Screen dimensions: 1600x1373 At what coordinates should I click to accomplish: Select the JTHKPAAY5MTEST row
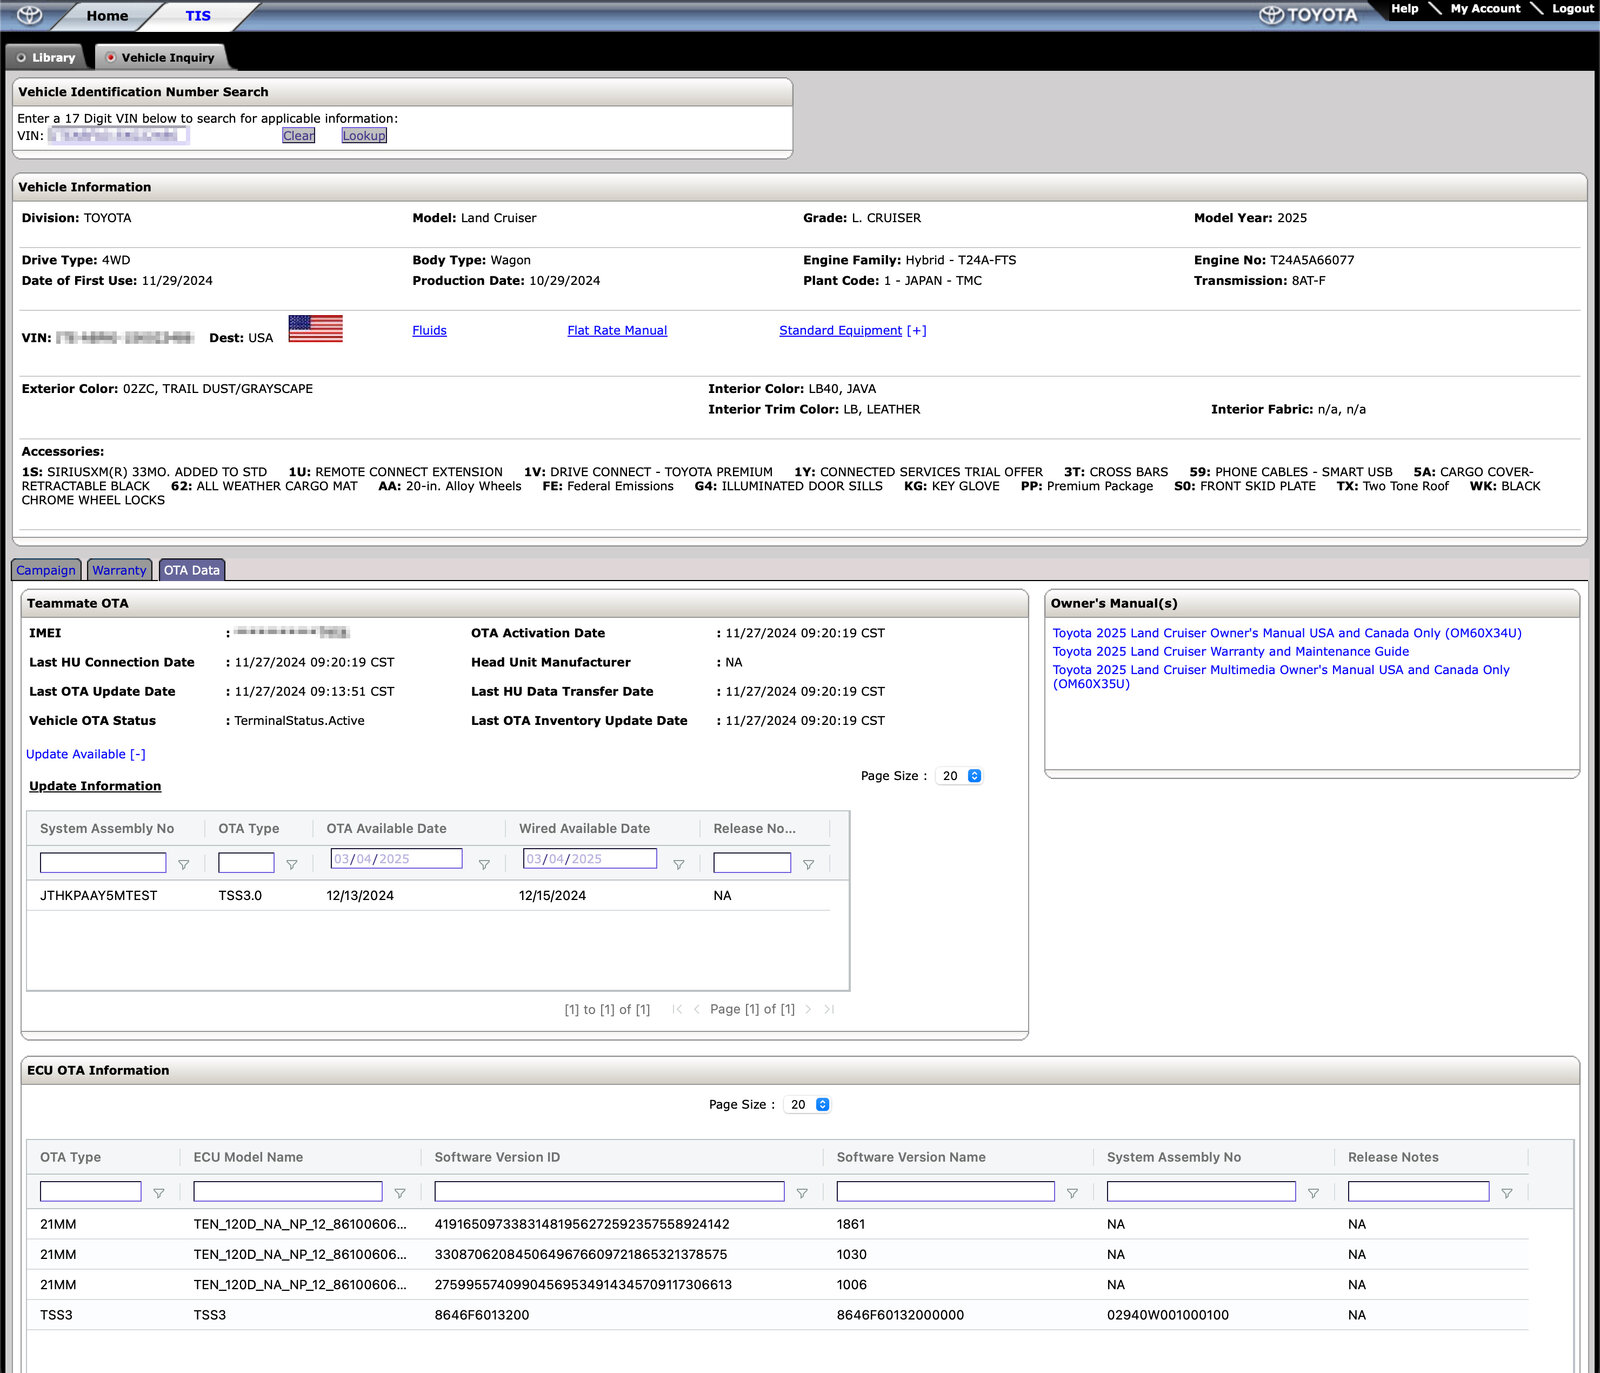tap(430, 896)
